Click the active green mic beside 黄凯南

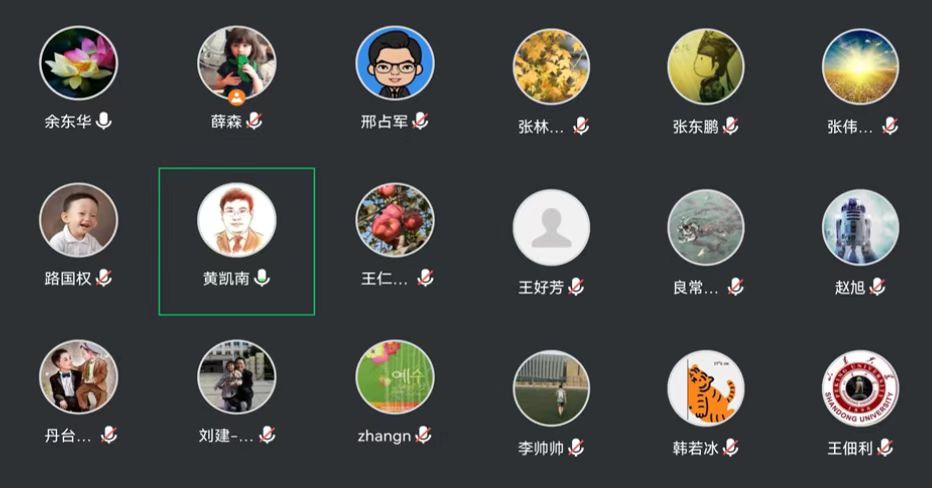262,278
